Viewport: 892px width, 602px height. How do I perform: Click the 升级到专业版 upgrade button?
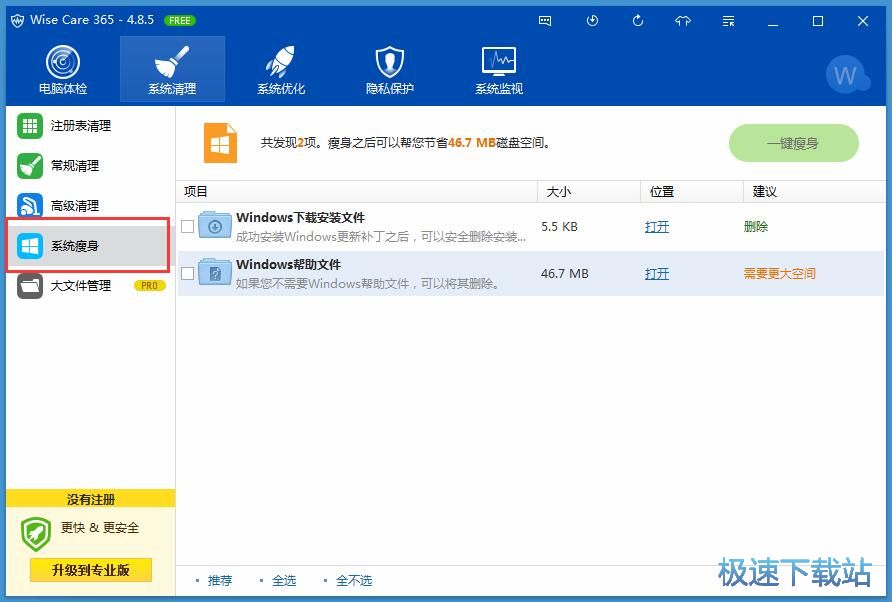point(91,570)
